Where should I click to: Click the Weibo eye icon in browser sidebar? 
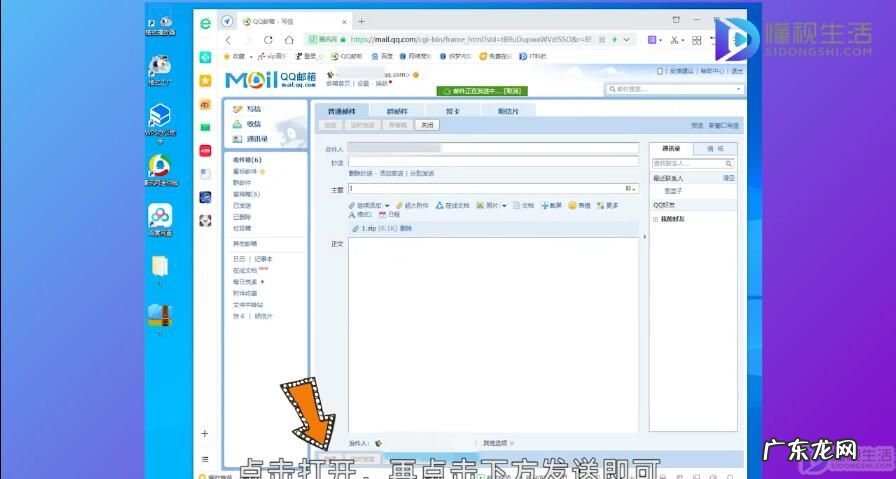(205, 104)
